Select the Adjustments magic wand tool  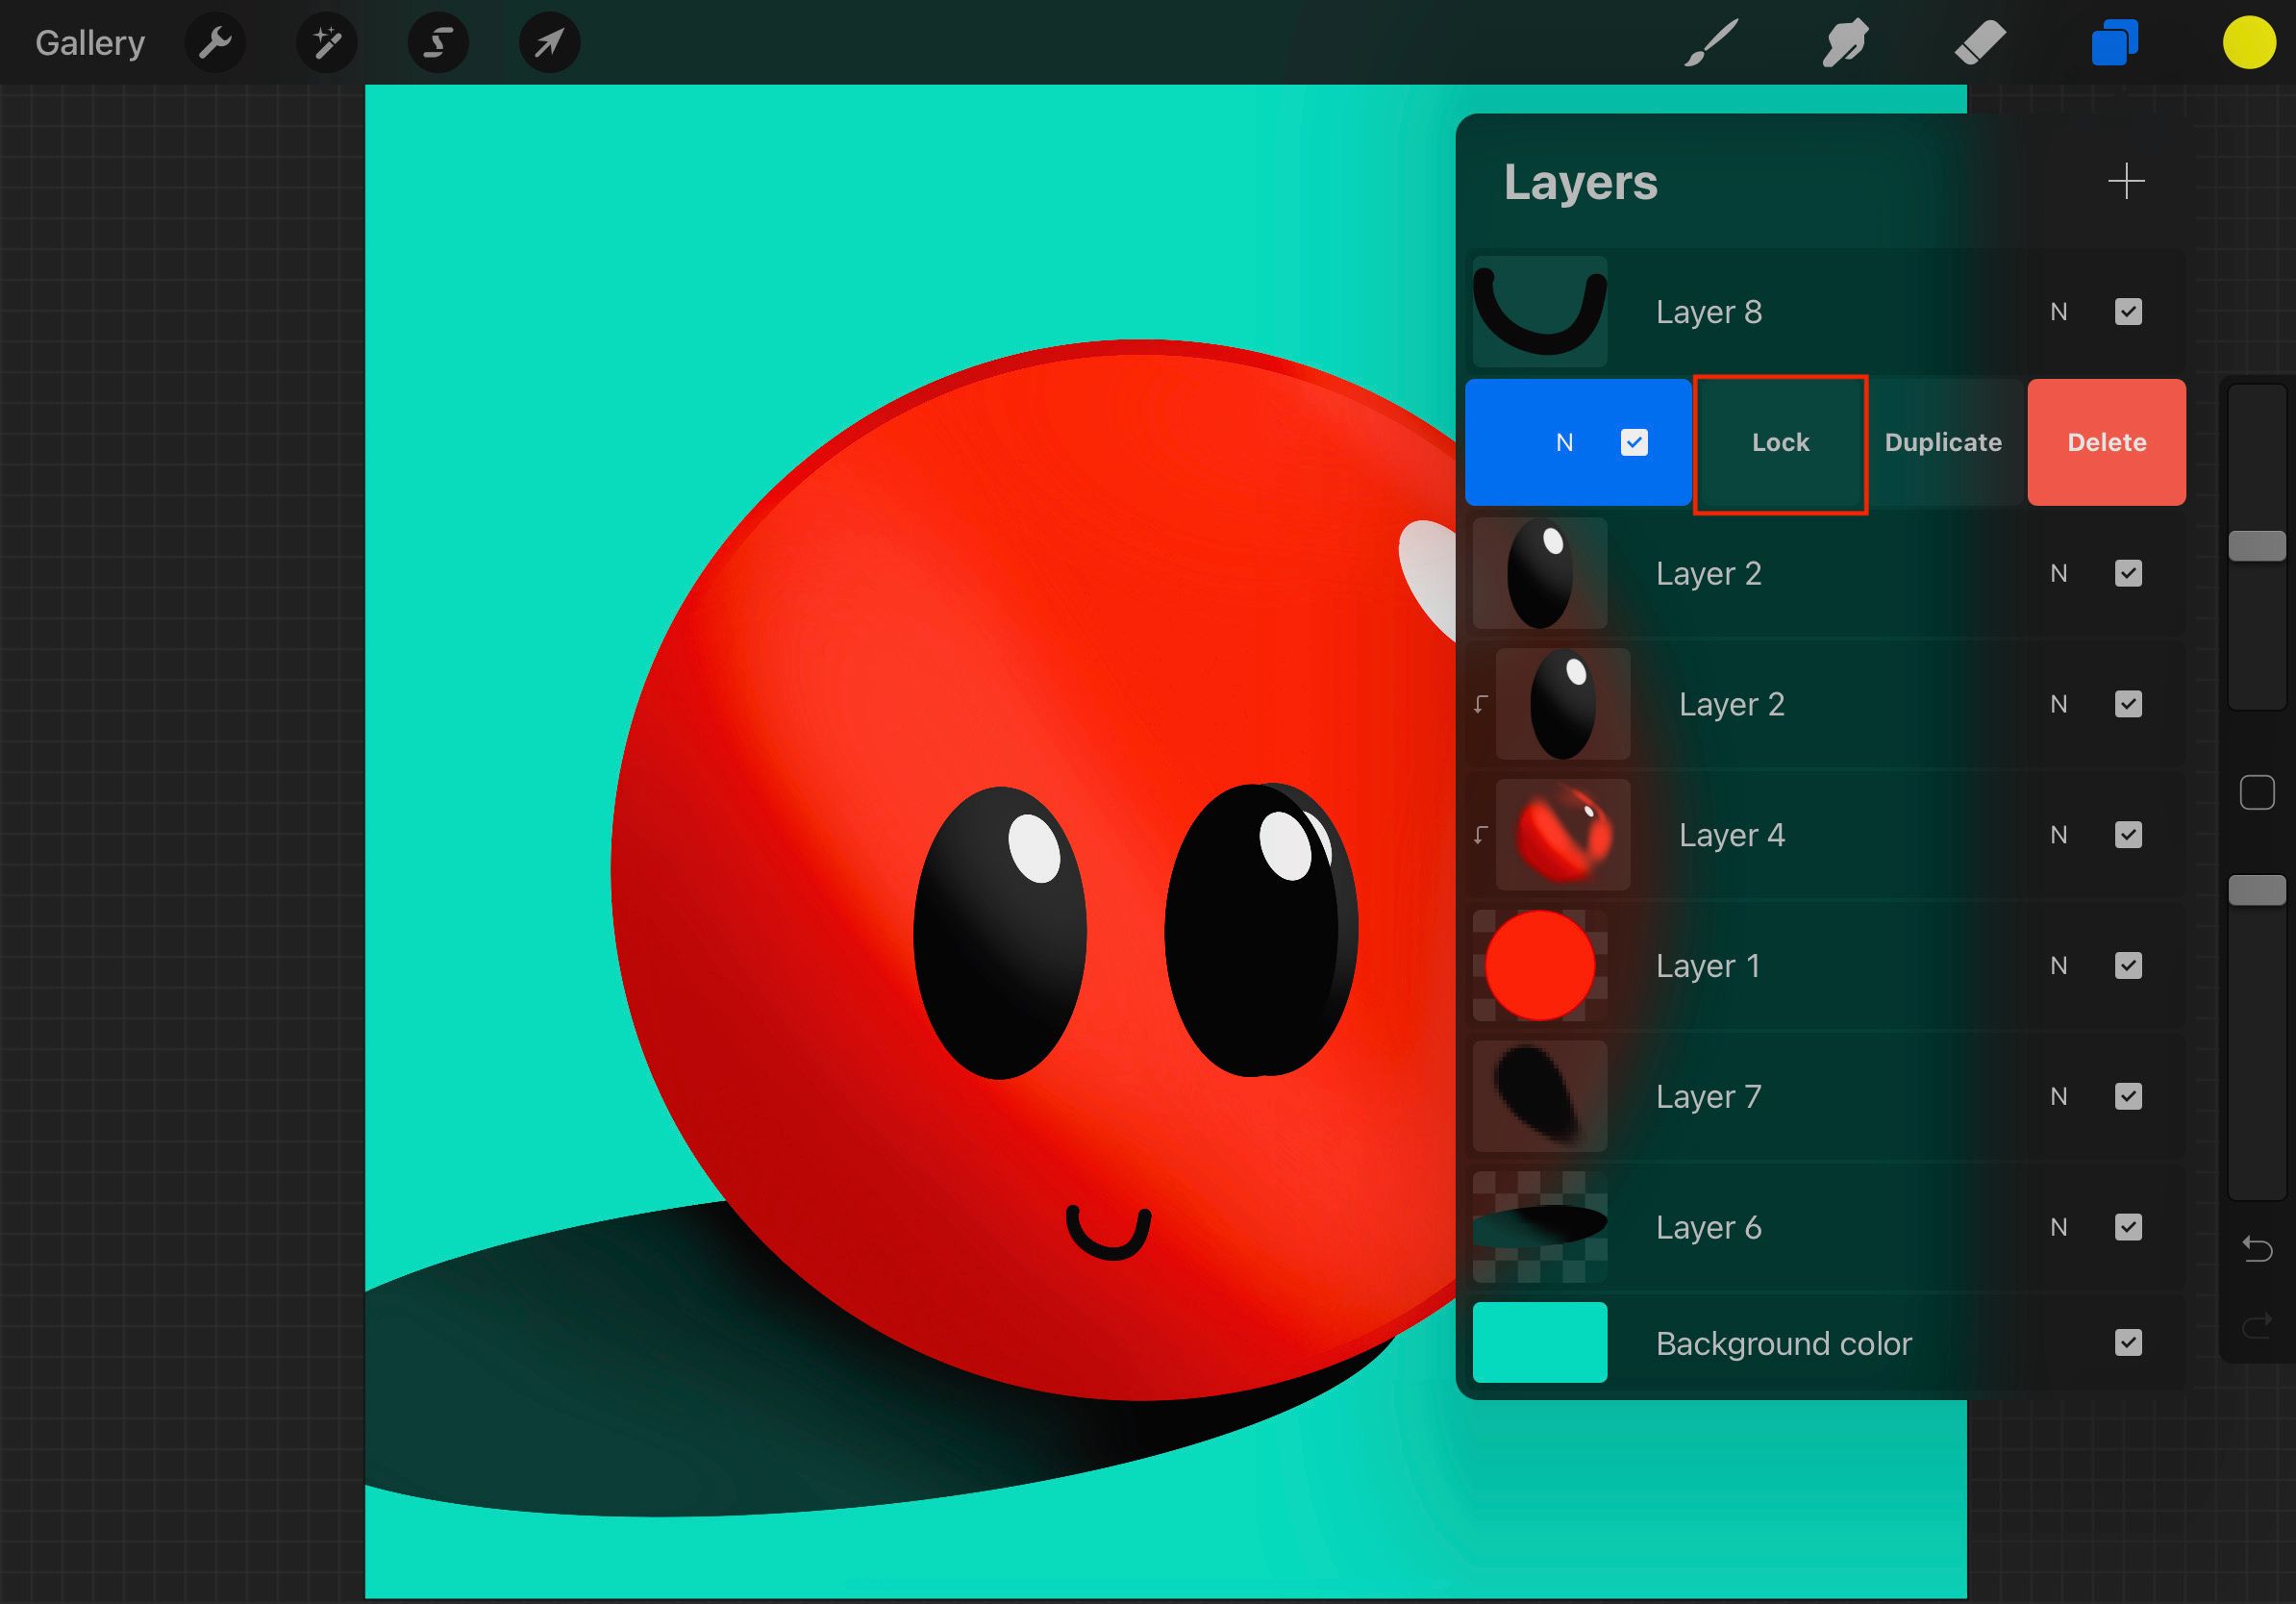tap(327, 42)
